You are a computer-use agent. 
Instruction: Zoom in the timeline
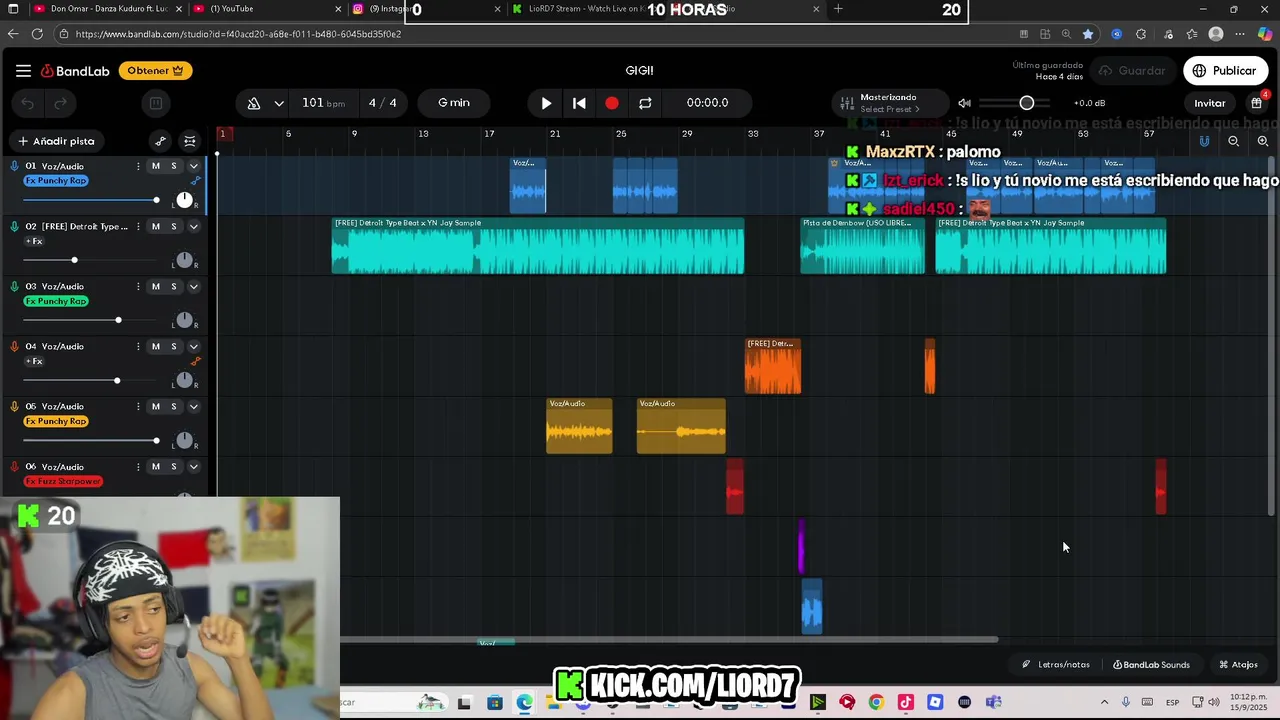point(1262,141)
